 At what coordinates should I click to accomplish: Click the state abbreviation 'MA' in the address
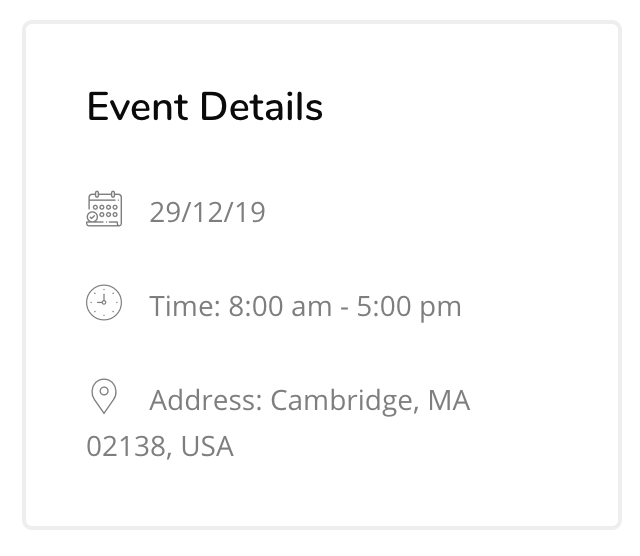tap(449, 400)
